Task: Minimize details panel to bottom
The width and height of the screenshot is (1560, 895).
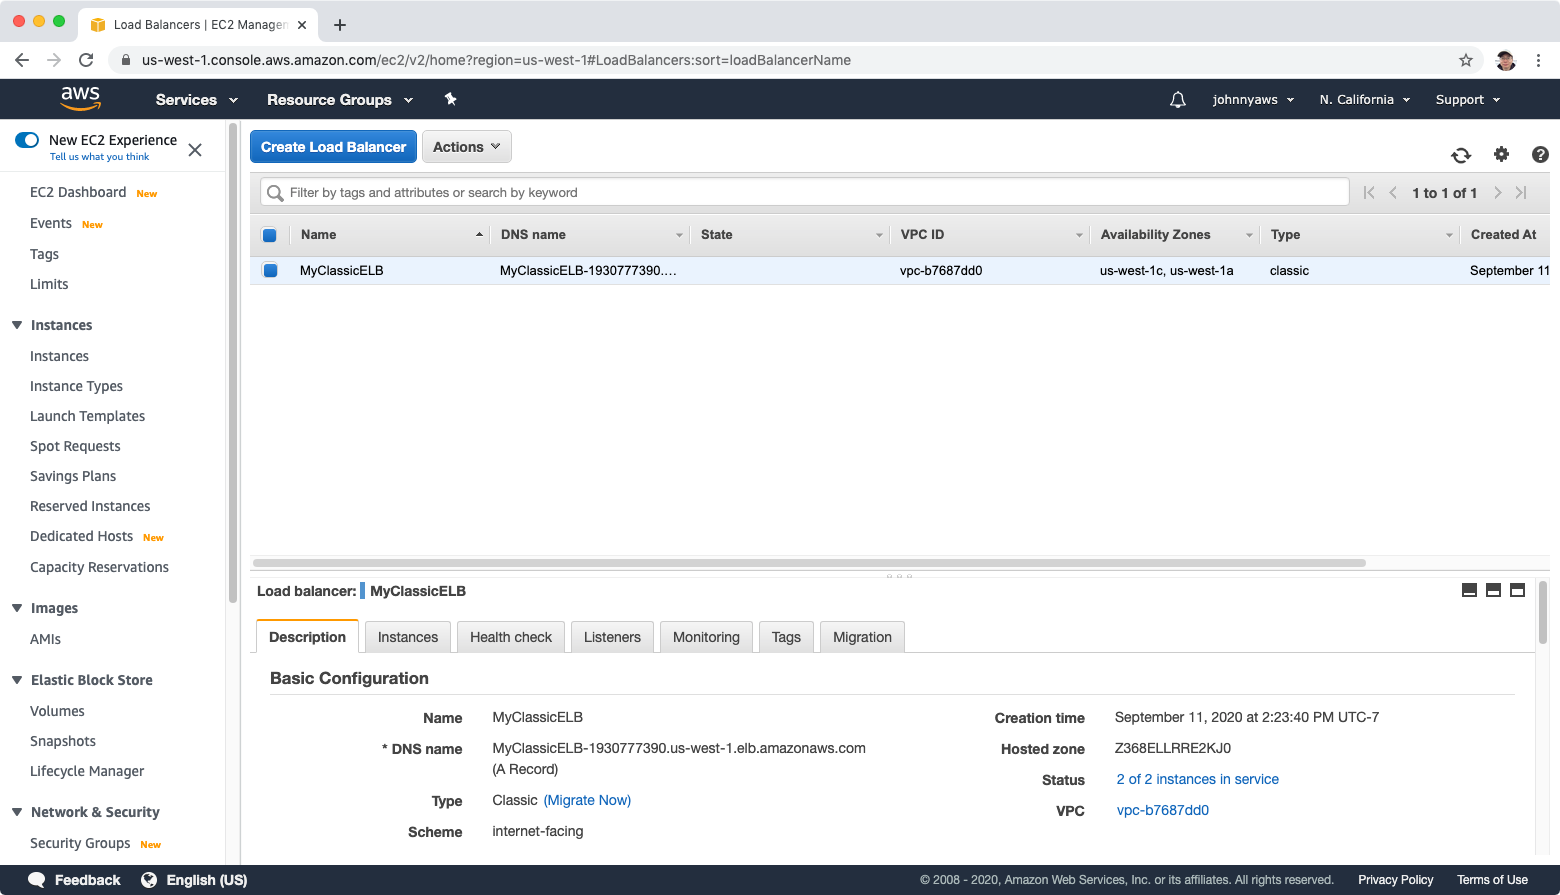Action: click(1469, 590)
